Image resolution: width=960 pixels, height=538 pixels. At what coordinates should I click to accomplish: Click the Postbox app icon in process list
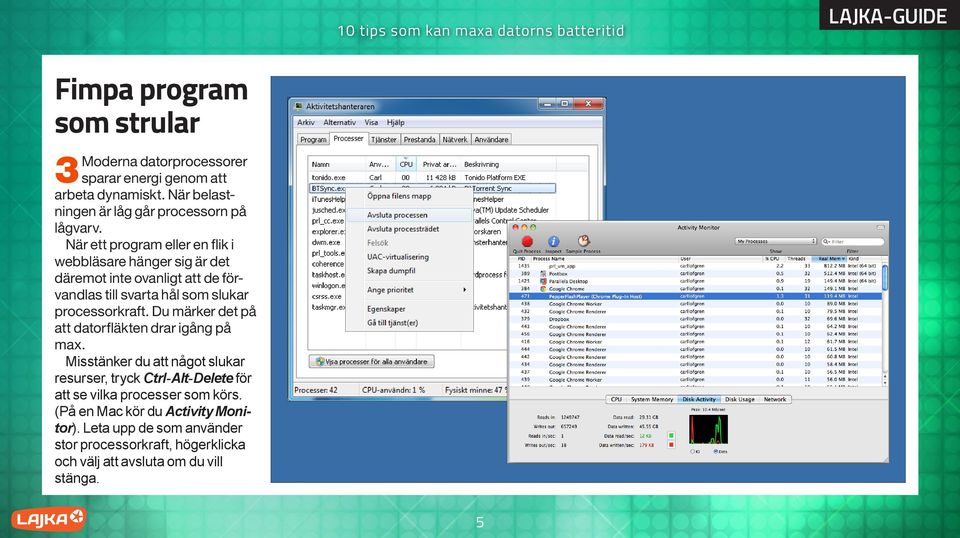point(543,274)
